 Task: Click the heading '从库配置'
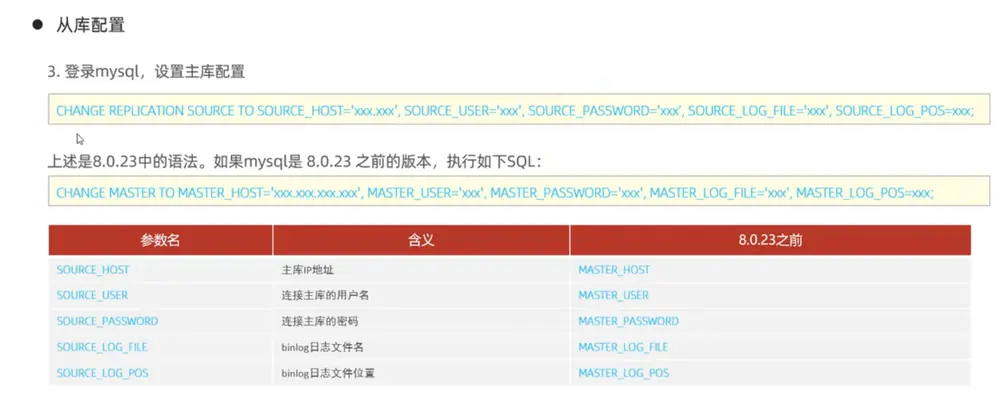tap(91, 25)
